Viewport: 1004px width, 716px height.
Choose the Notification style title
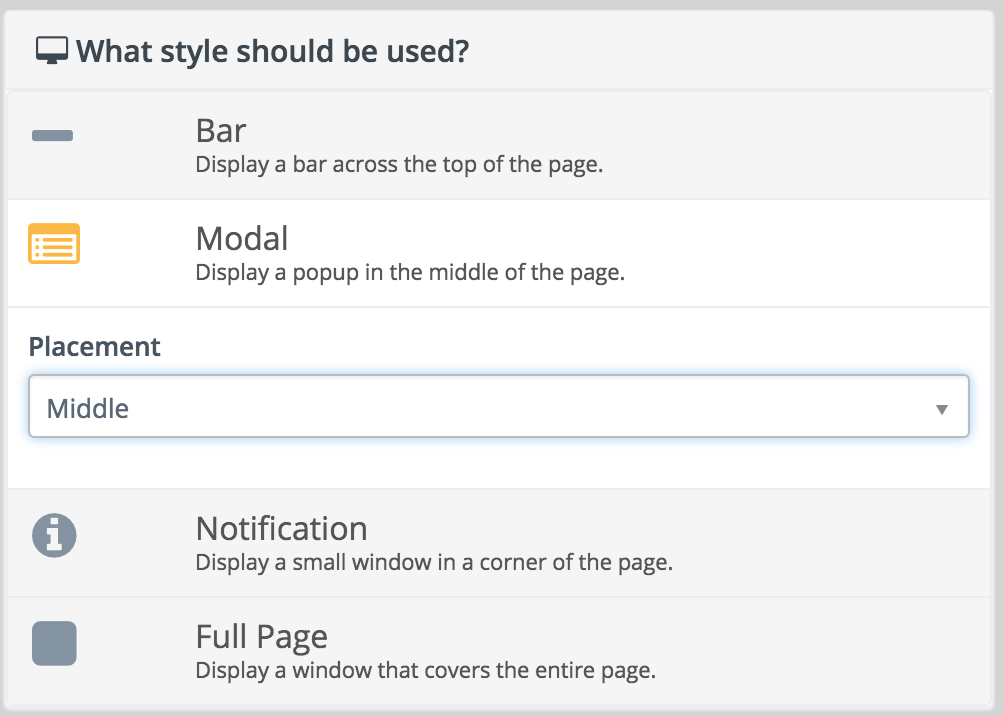(282, 528)
